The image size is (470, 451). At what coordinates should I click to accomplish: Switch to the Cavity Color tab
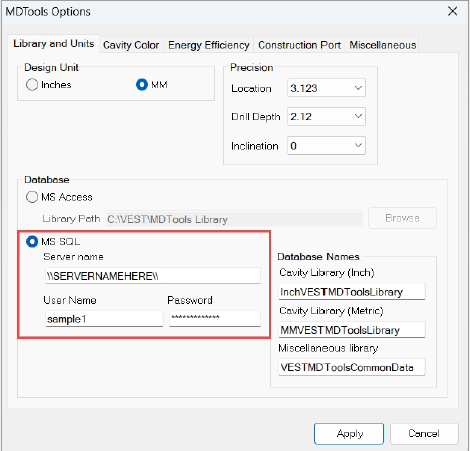click(131, 45)
